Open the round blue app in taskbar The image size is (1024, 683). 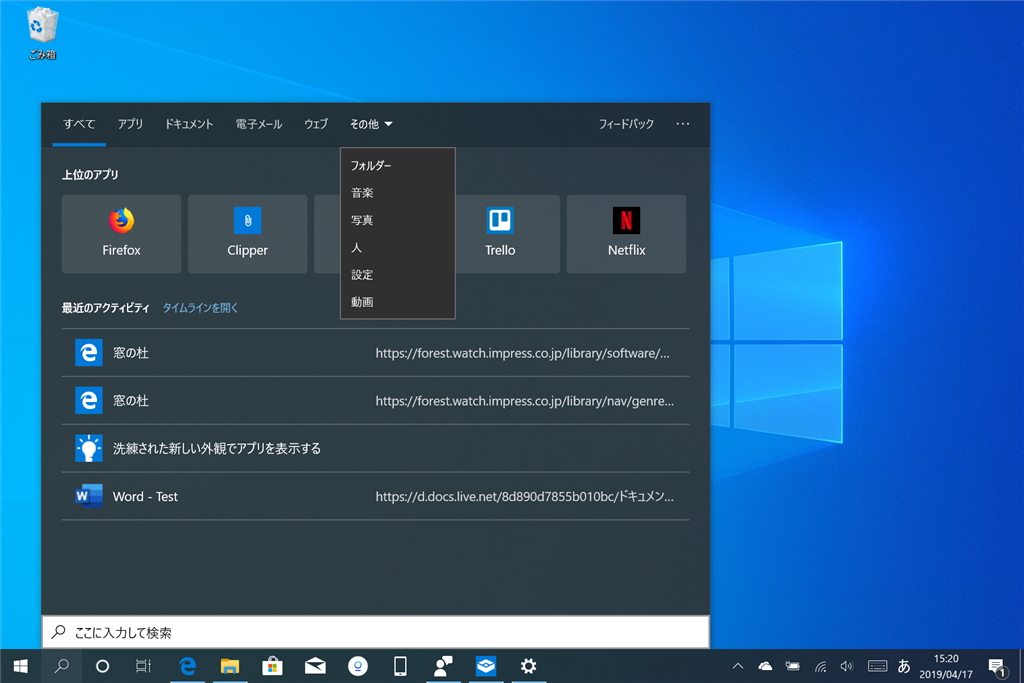point(358,666)
